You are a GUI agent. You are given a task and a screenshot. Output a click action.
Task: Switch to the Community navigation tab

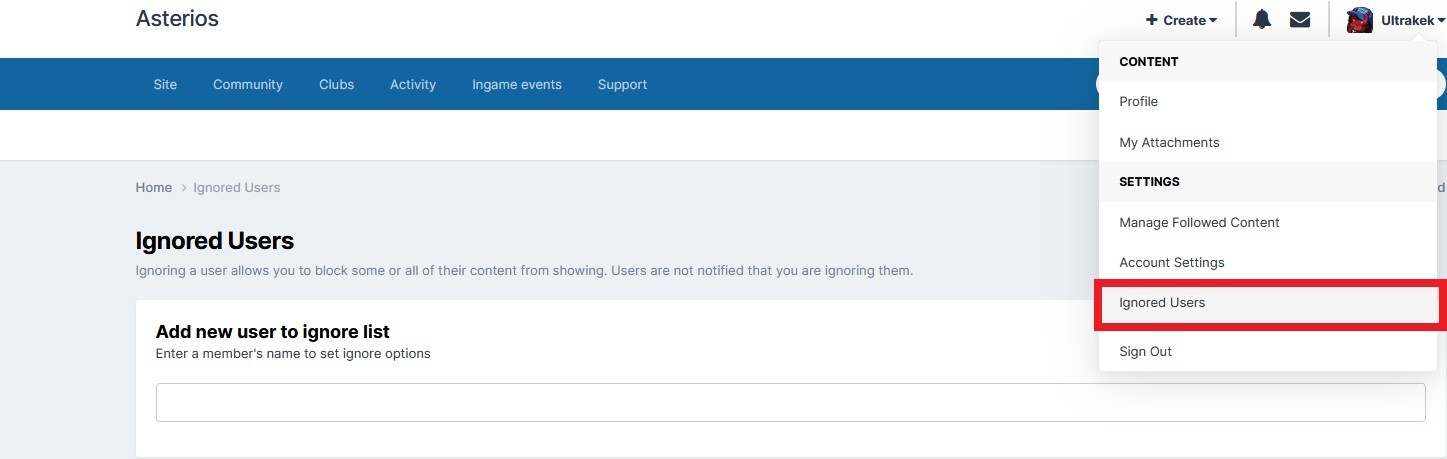click(x=248, y=85)
